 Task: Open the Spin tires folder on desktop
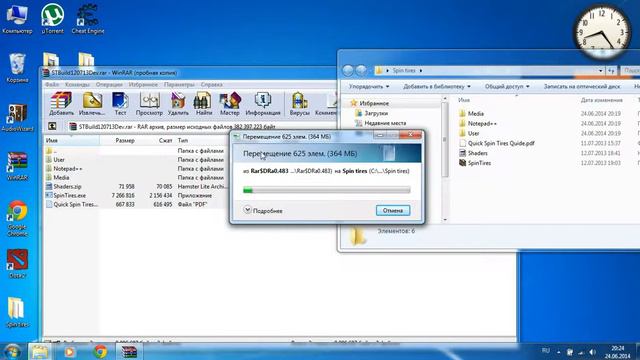tap(17, 312)
